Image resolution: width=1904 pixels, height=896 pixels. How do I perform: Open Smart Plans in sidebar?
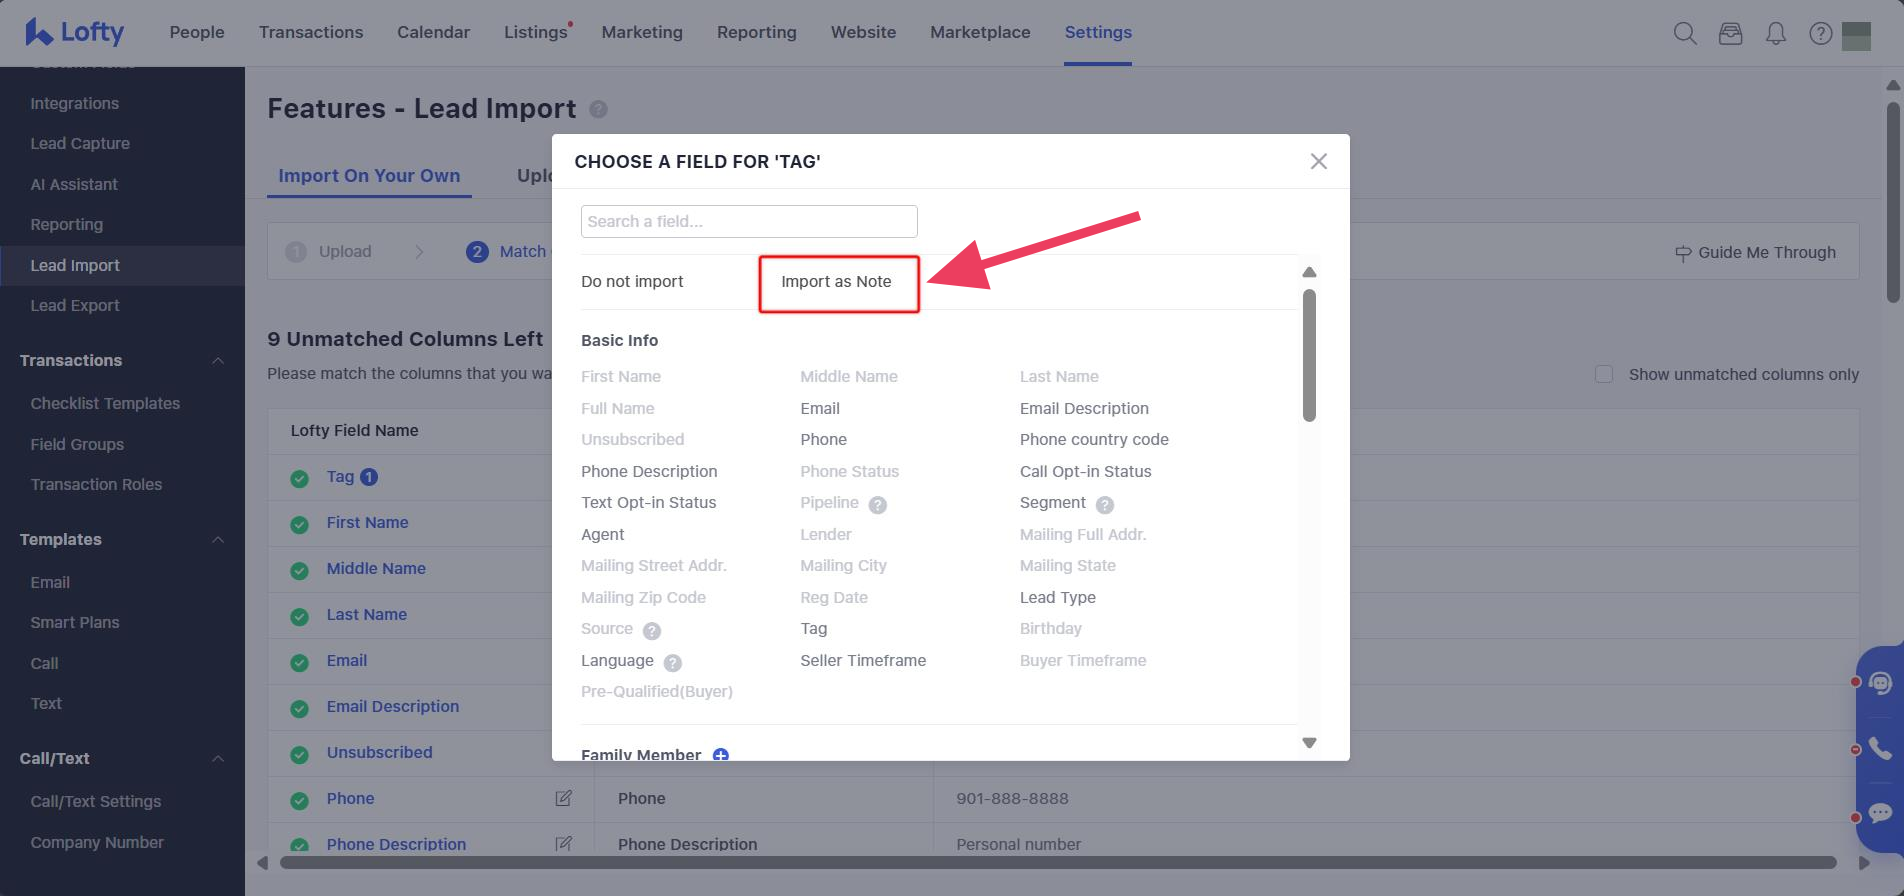(x=75, y=622)
